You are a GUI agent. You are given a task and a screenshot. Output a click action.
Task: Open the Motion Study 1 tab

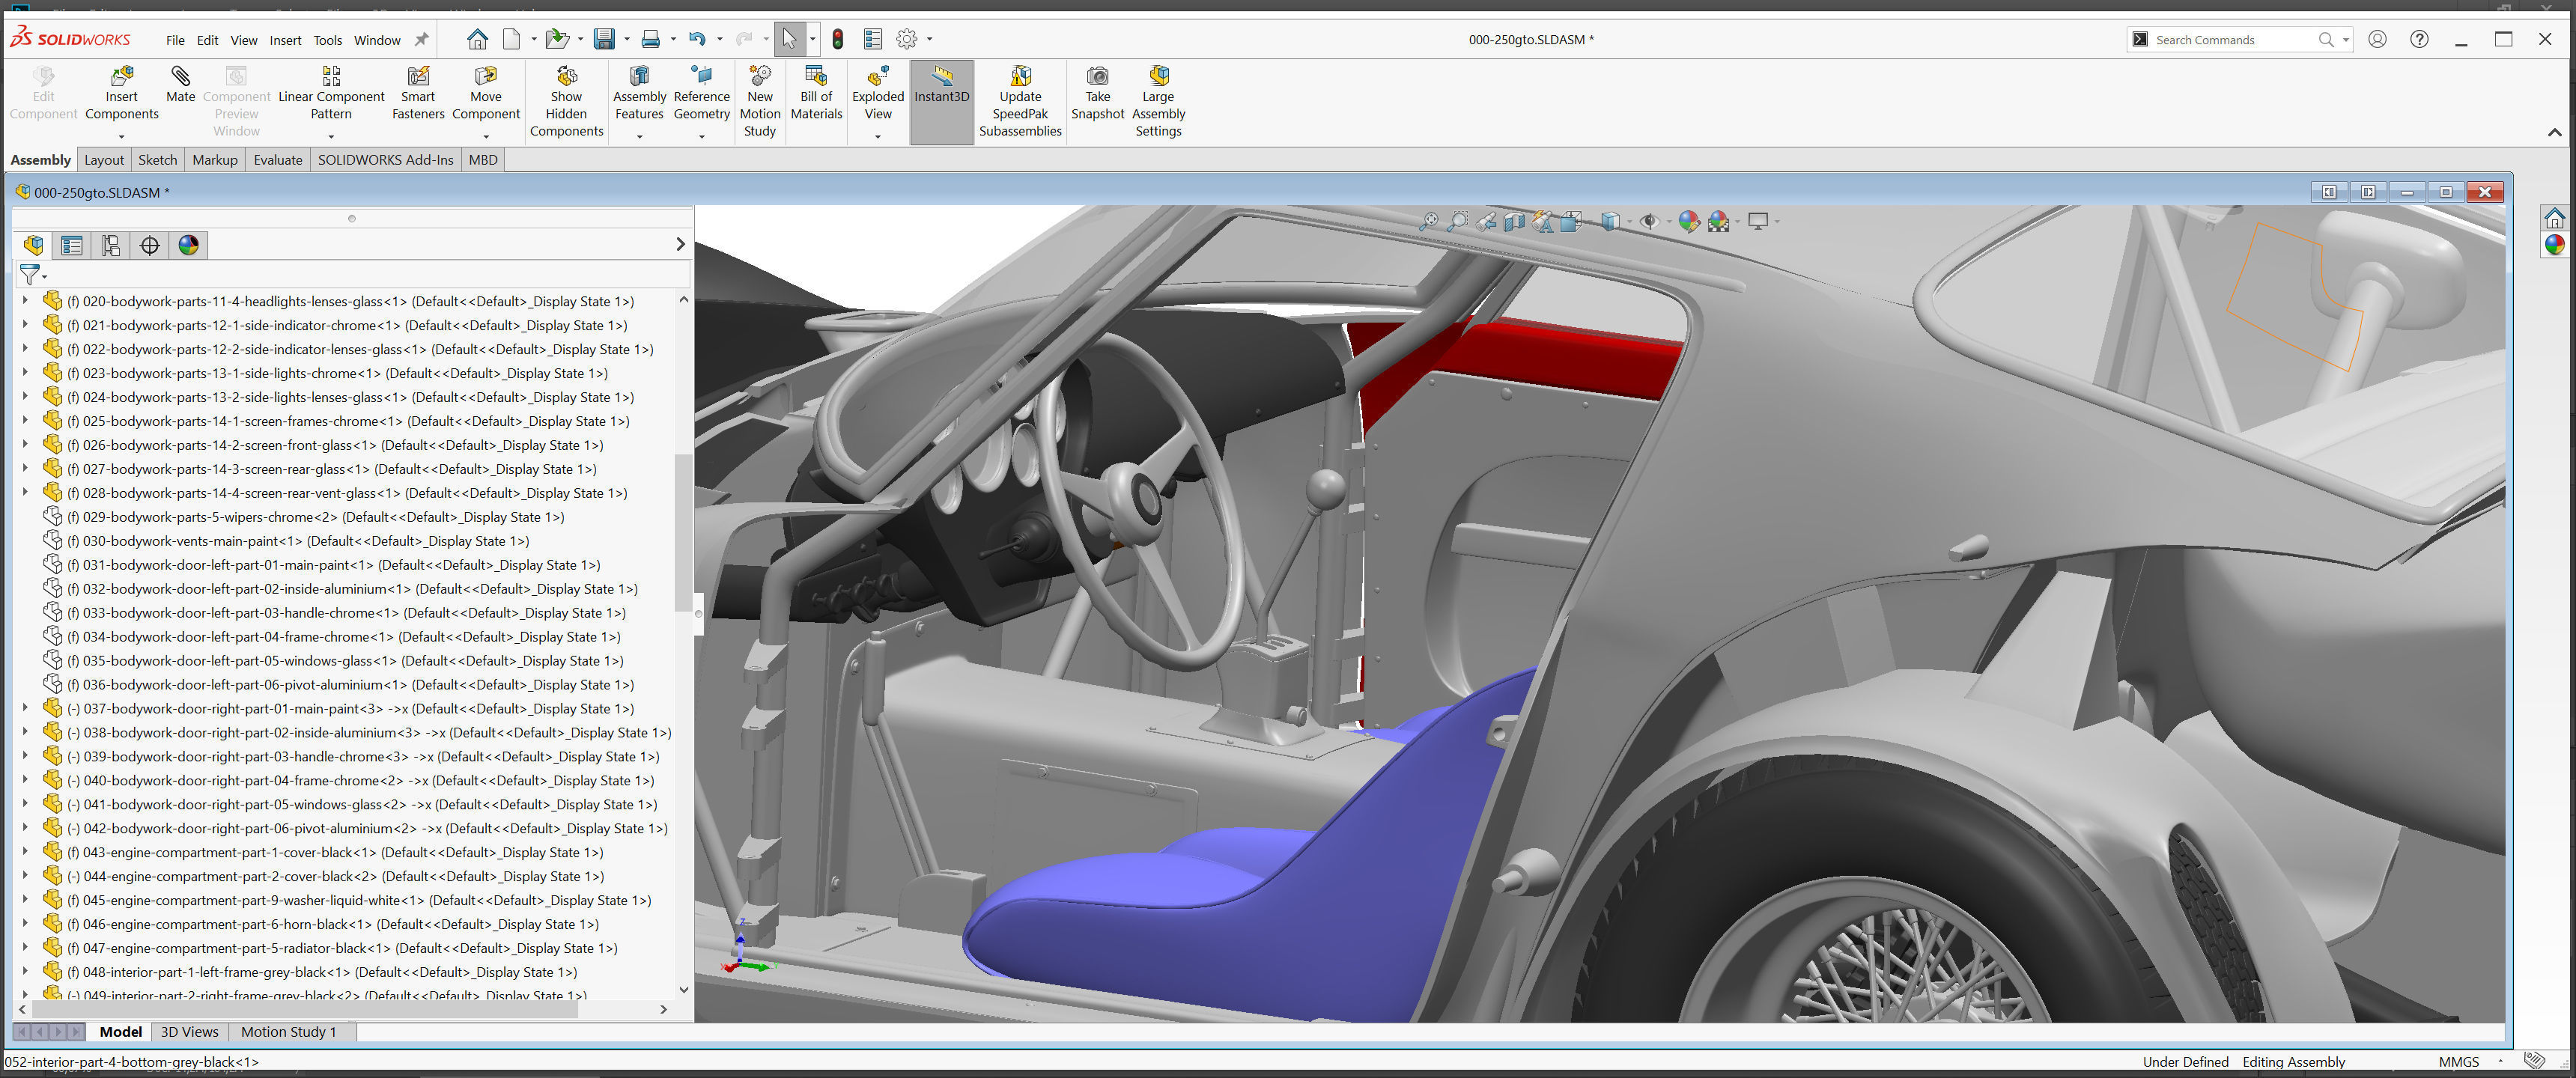click(288, 1031)
